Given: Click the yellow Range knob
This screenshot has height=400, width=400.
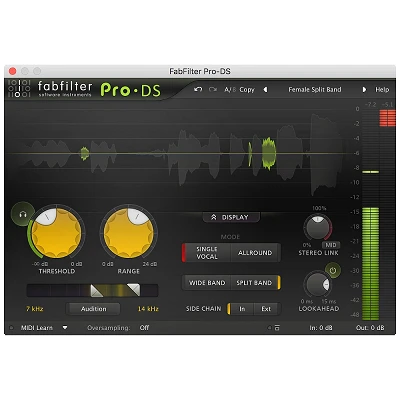Looking at the screenshot, I should pyautogui.click(x=129, y=233).
